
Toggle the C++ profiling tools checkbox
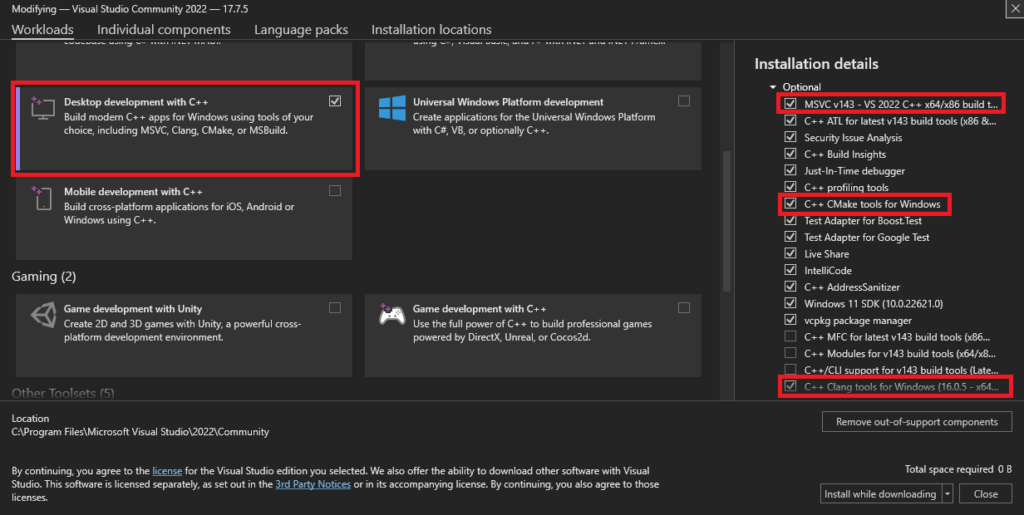tap(790, 187)
